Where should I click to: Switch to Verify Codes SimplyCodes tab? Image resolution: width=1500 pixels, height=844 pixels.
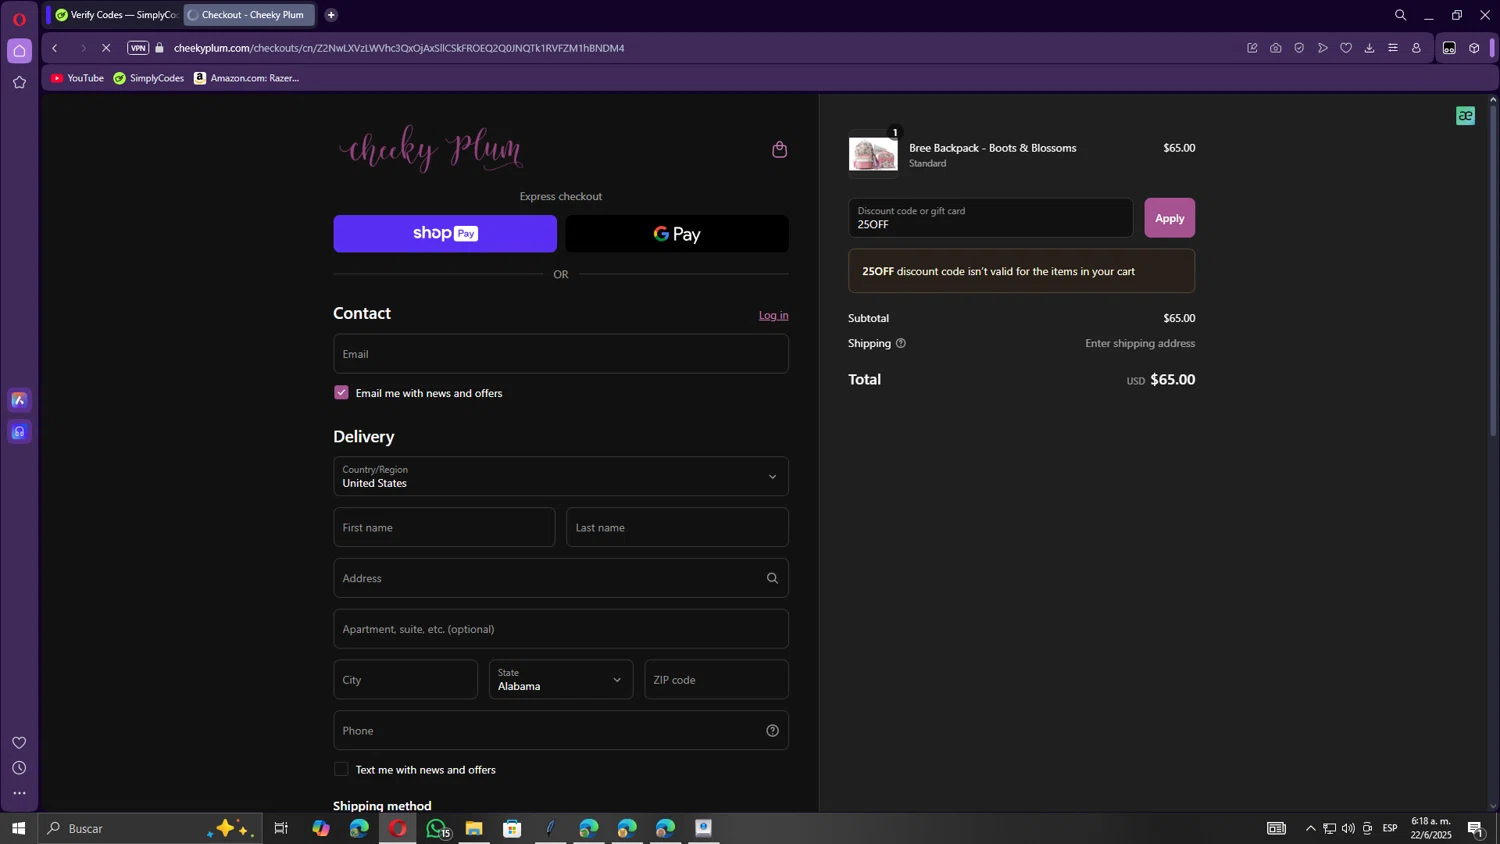[115, 15]
